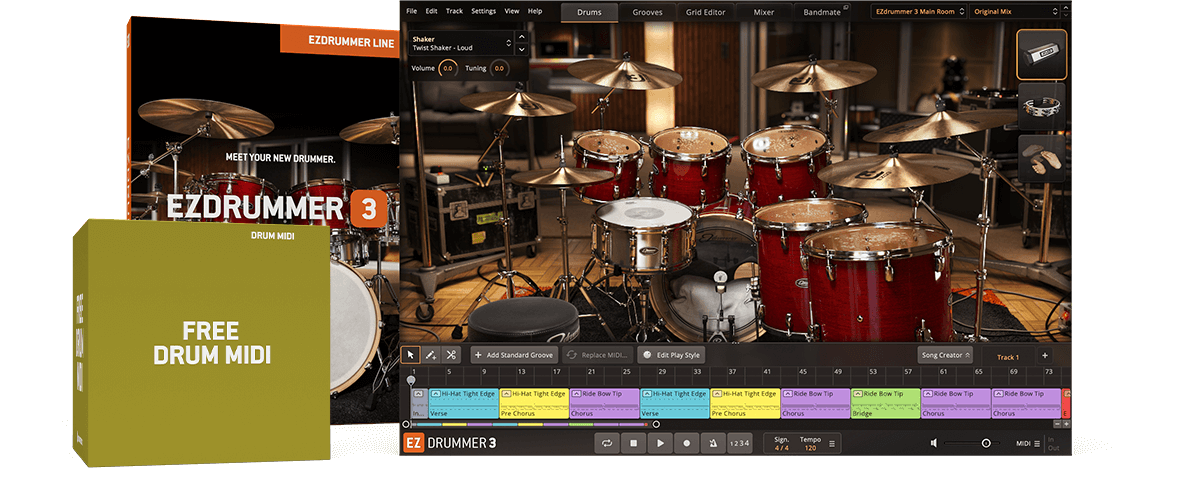
Task: Click the Replace MIDI button
Action: 597,355
